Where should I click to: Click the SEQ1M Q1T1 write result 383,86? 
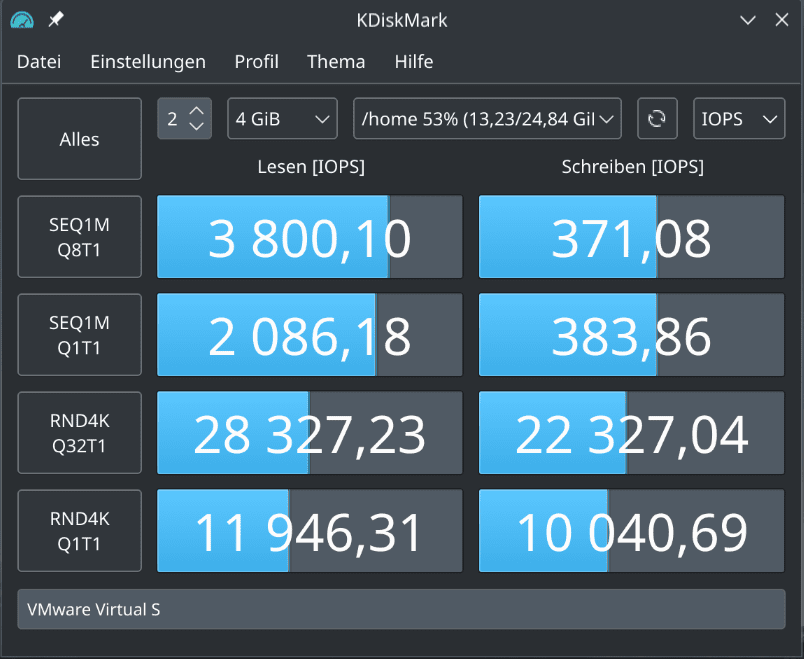631,335
